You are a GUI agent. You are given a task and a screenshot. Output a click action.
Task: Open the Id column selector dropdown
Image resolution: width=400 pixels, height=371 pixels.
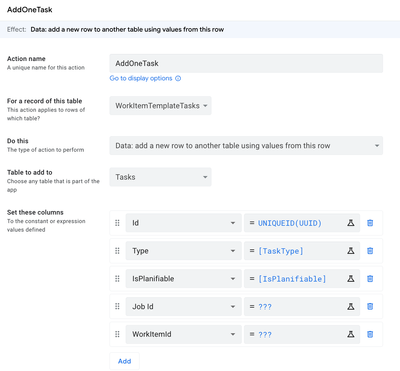[x=183, y=223]
